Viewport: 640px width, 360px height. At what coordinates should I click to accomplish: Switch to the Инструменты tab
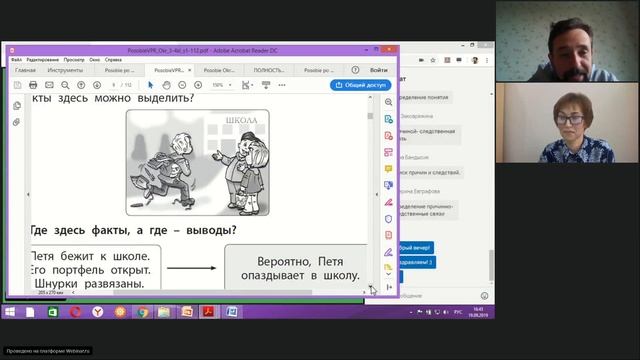[x=65, y=70]
